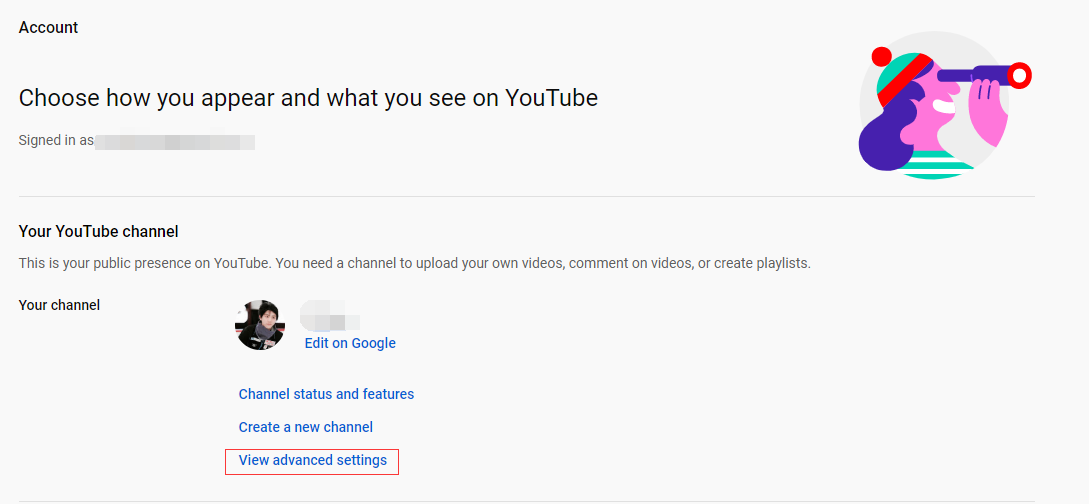Open Channel status and features
This screenshot has height=504, width=1089.
pyautogui.click(x=326, y=394)
